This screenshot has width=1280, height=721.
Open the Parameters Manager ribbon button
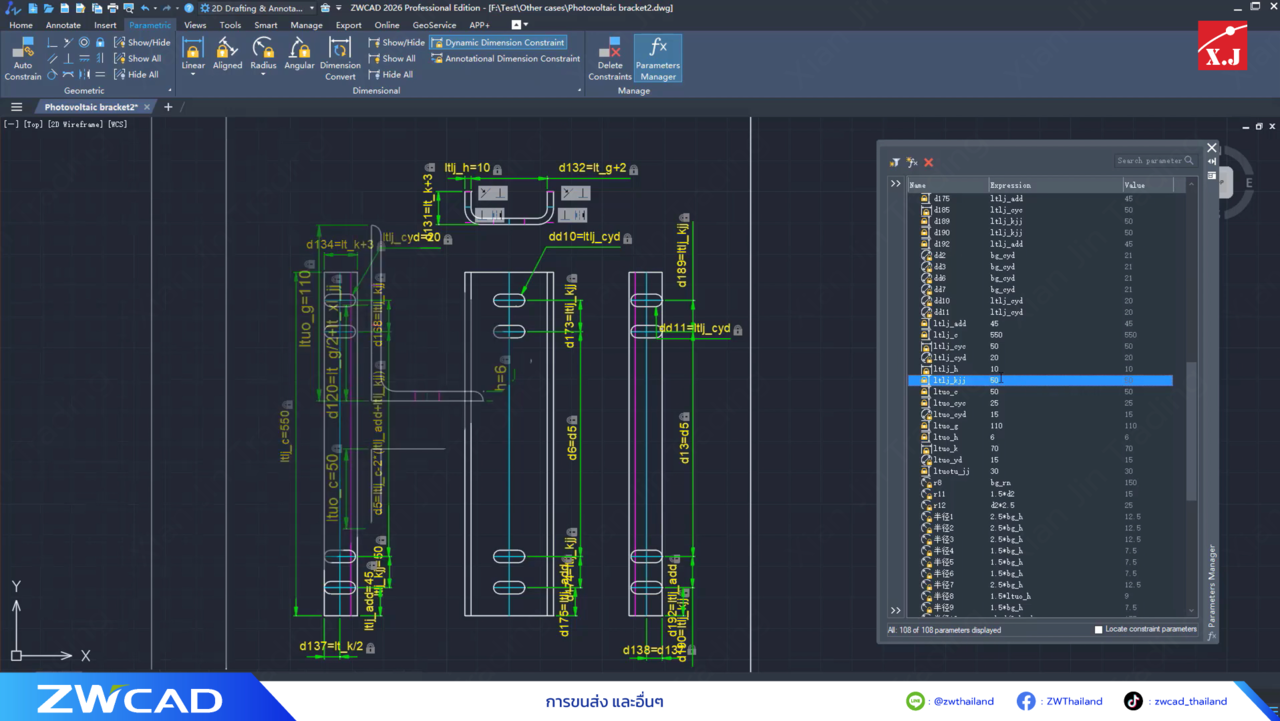pyautogui.click(x=658, y=59)
